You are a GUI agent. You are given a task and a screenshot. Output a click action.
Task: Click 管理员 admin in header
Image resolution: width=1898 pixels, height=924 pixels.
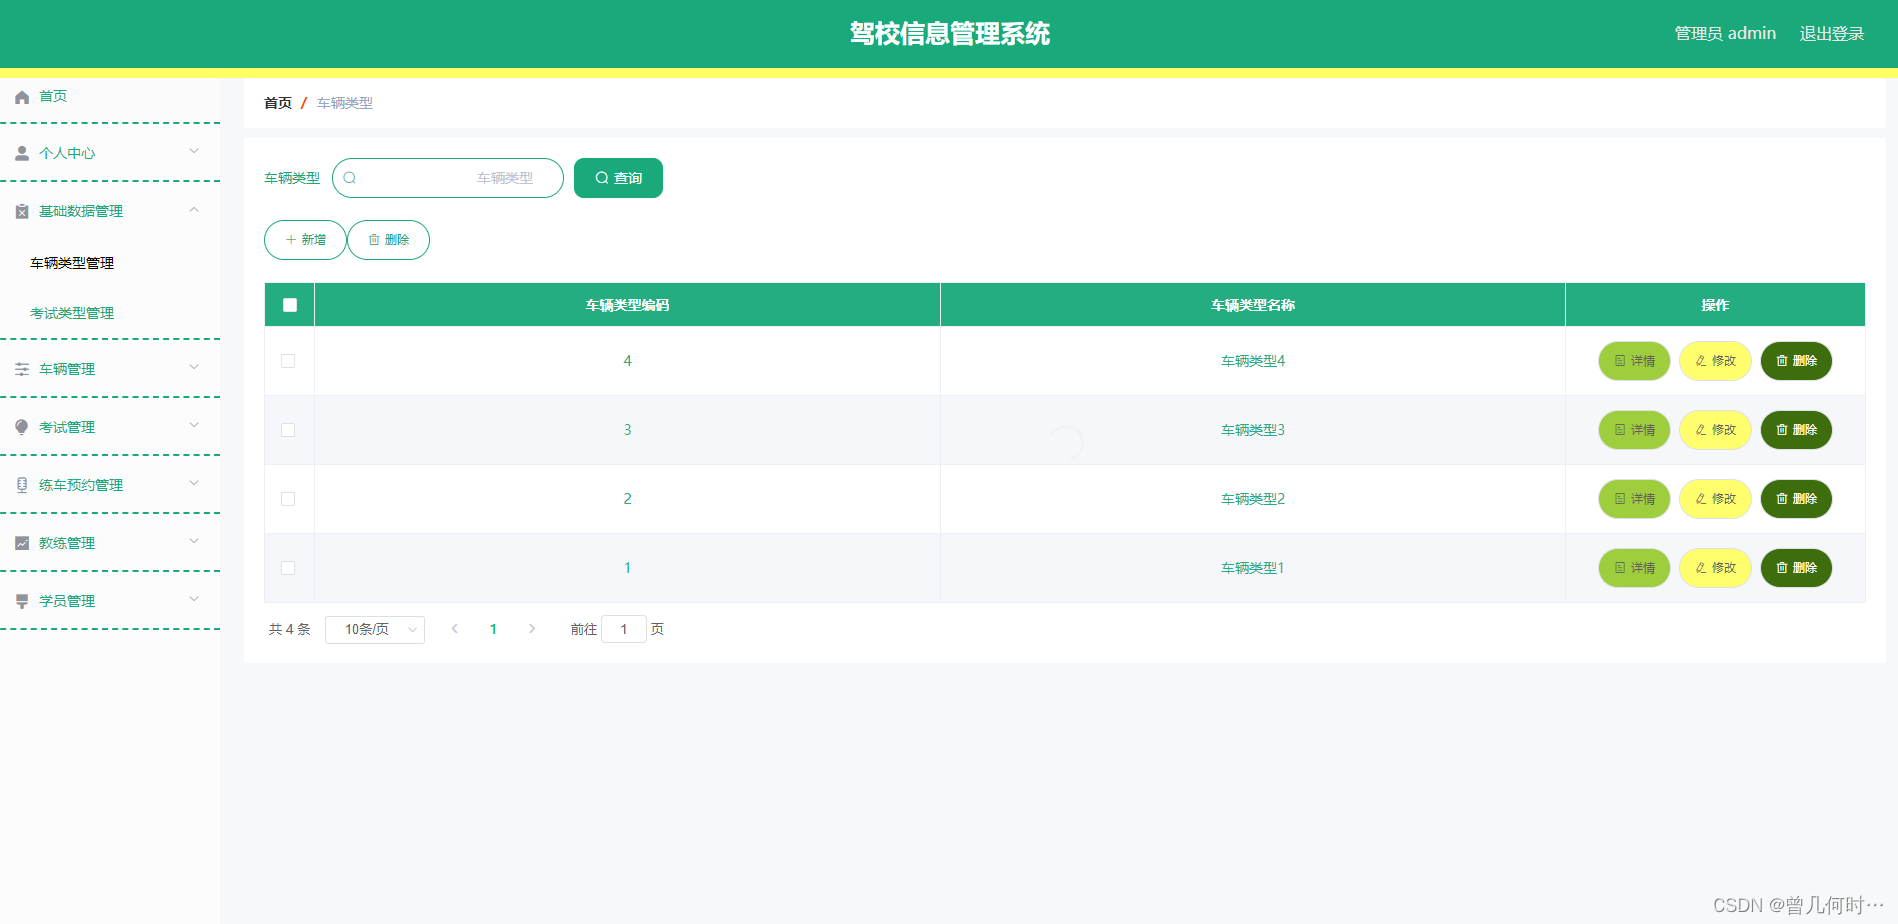1725,34
